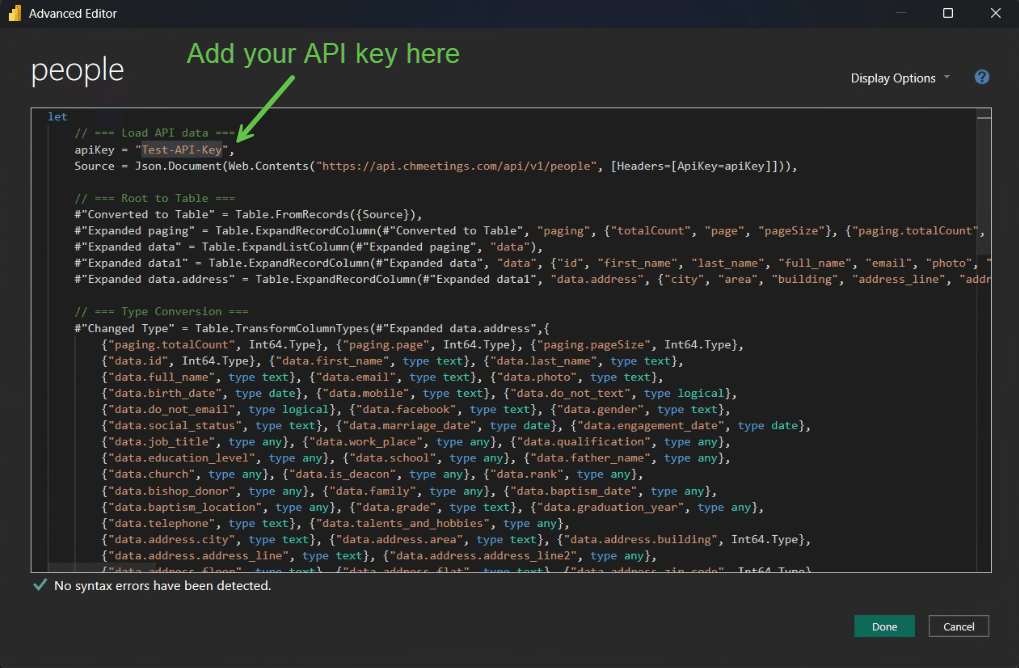
Task: Click the 'let' keyword on first line
Action: 57,117
